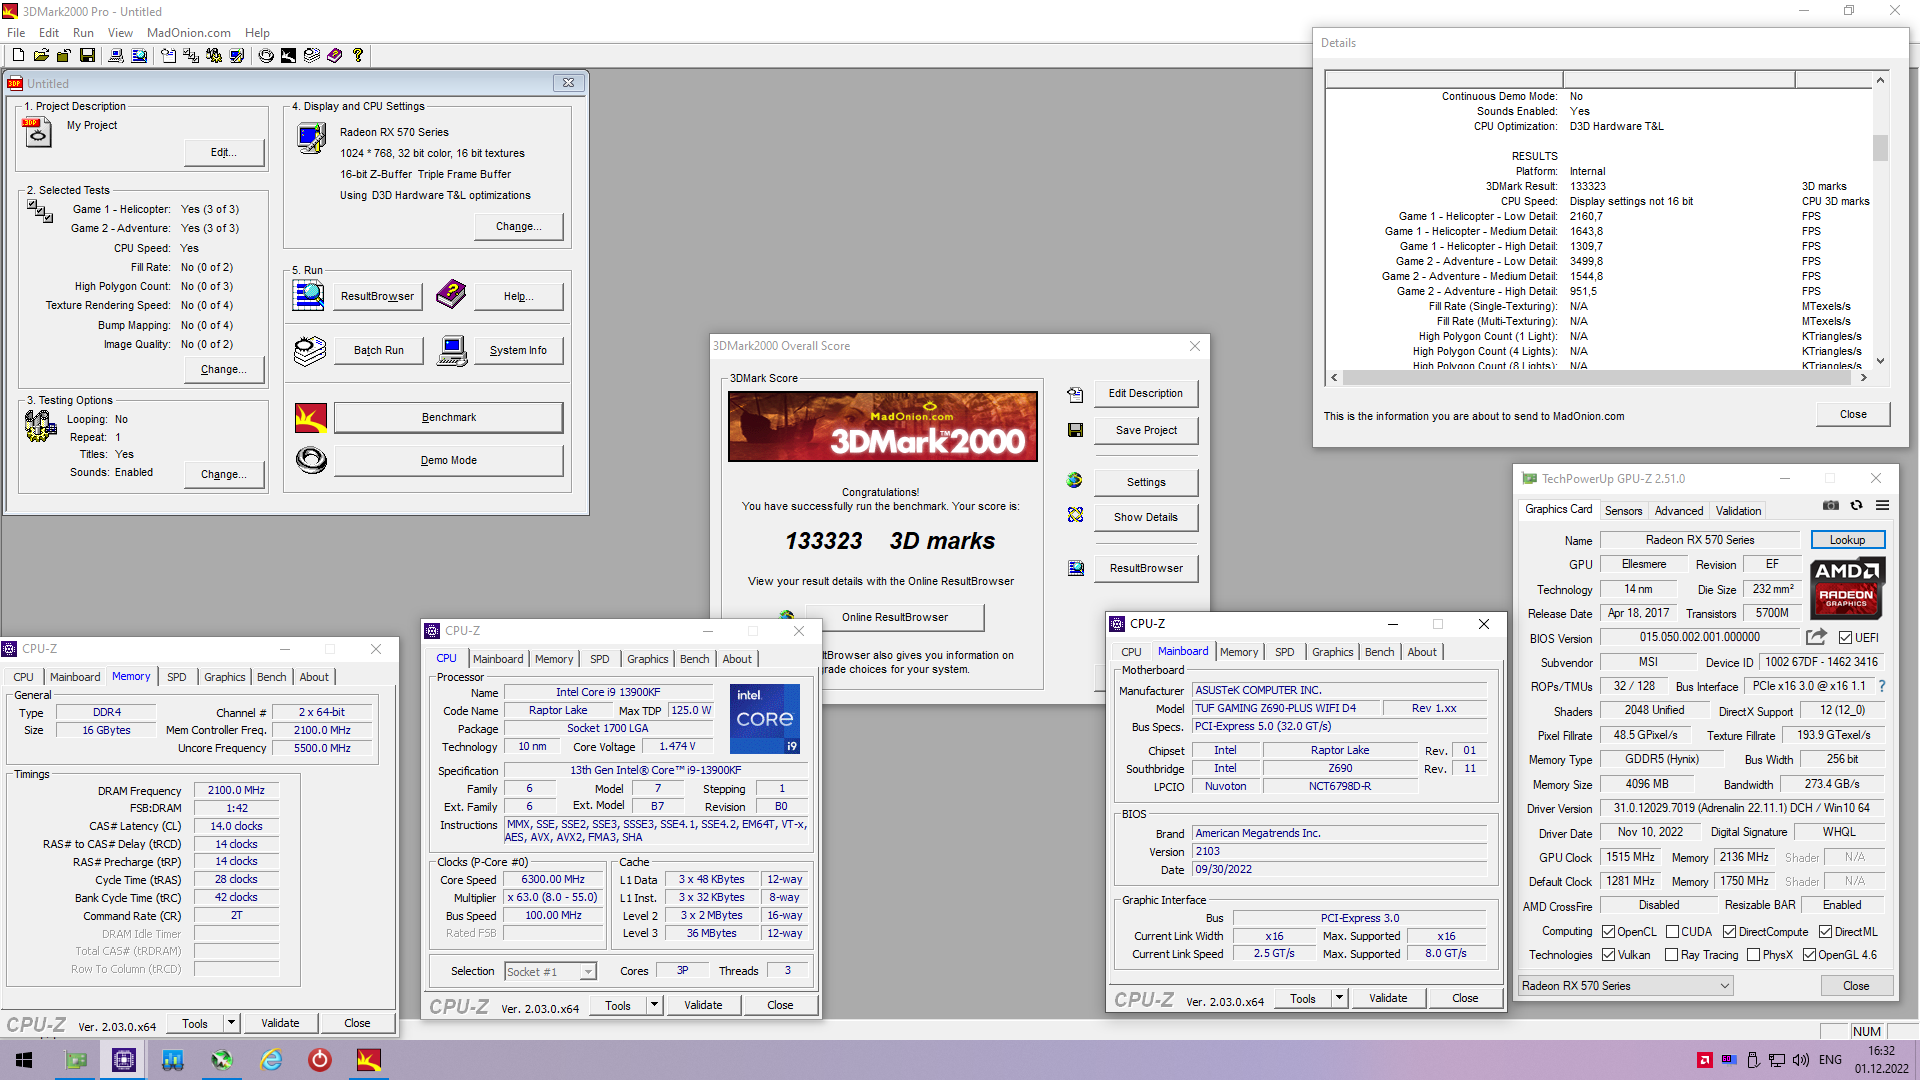Toggle the CUDA checkbox
Viewport: 1920px width, 1080px height.
[1672, 931]
